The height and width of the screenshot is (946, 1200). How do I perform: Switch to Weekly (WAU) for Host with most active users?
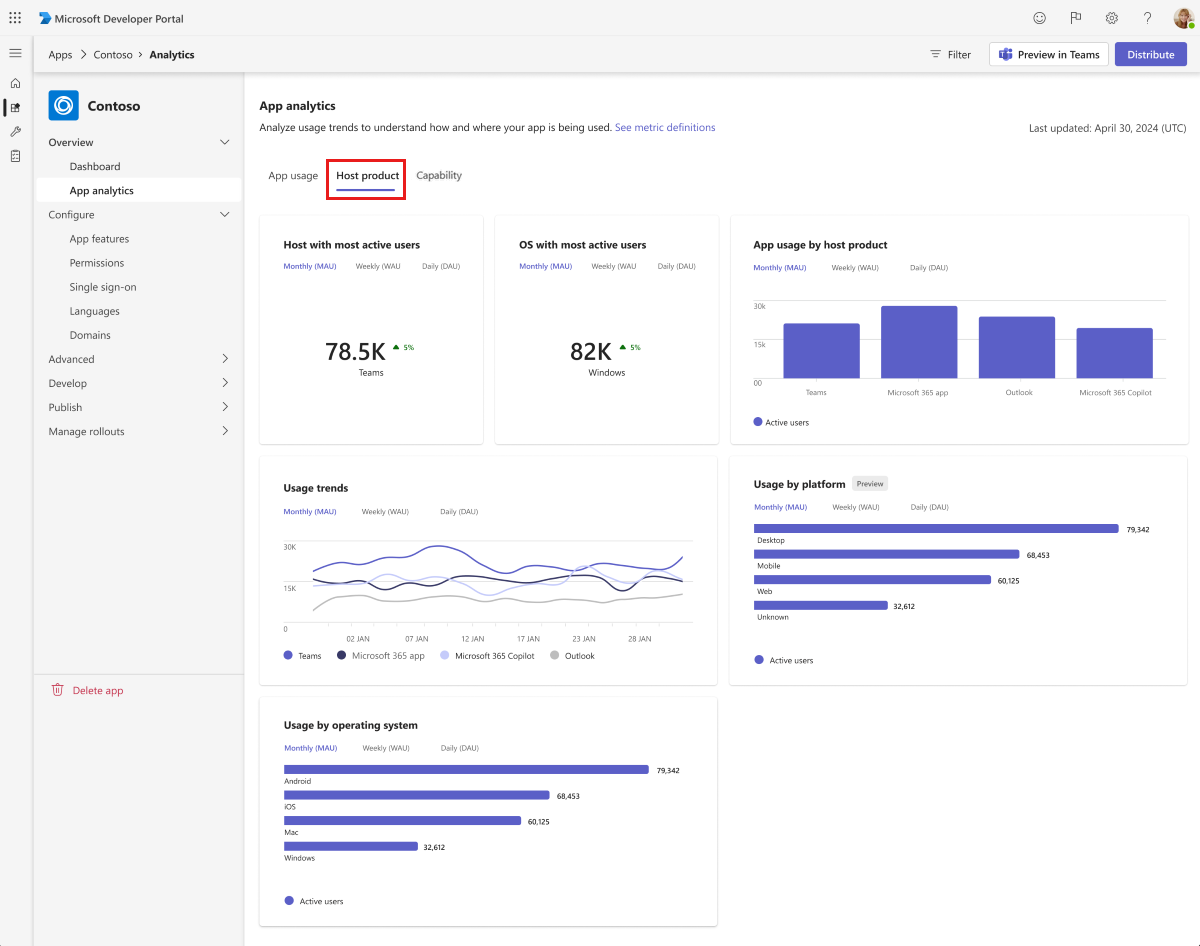tap(377, 266)
